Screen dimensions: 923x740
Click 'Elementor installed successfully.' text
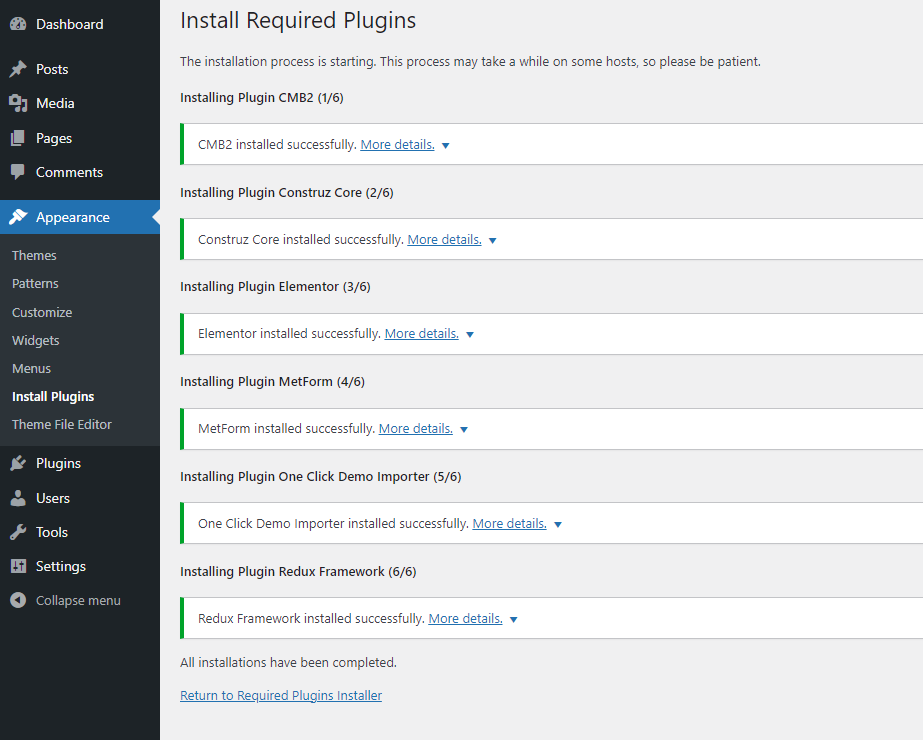(x=289, y=334)
